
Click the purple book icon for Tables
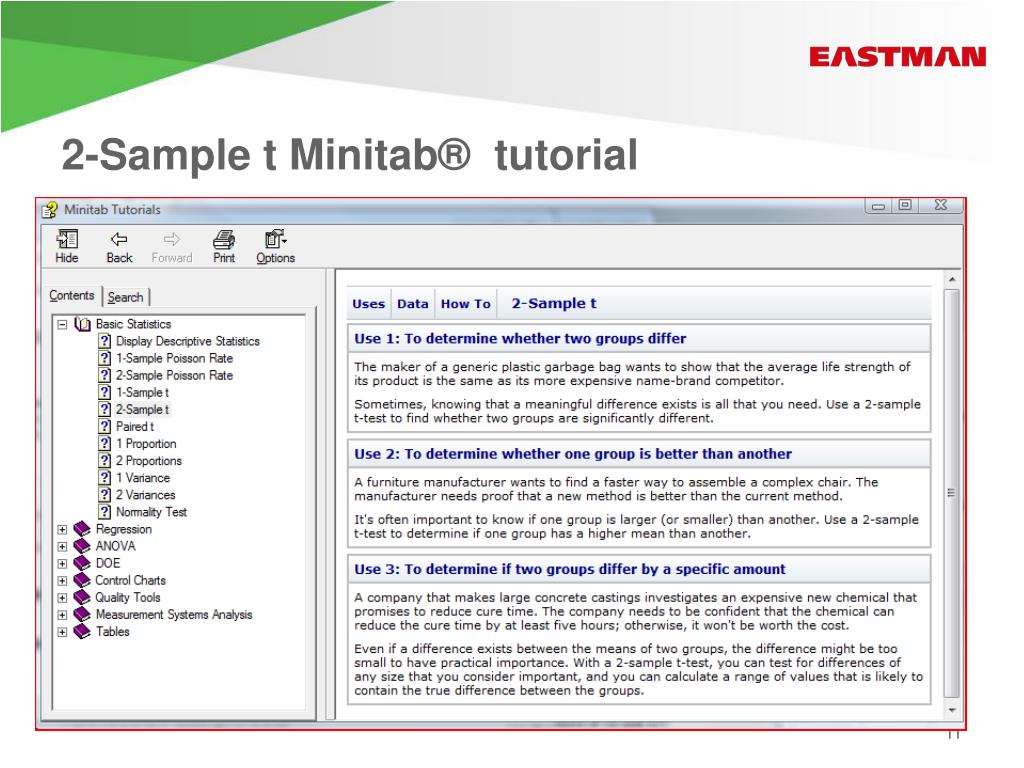coord(82,632)
